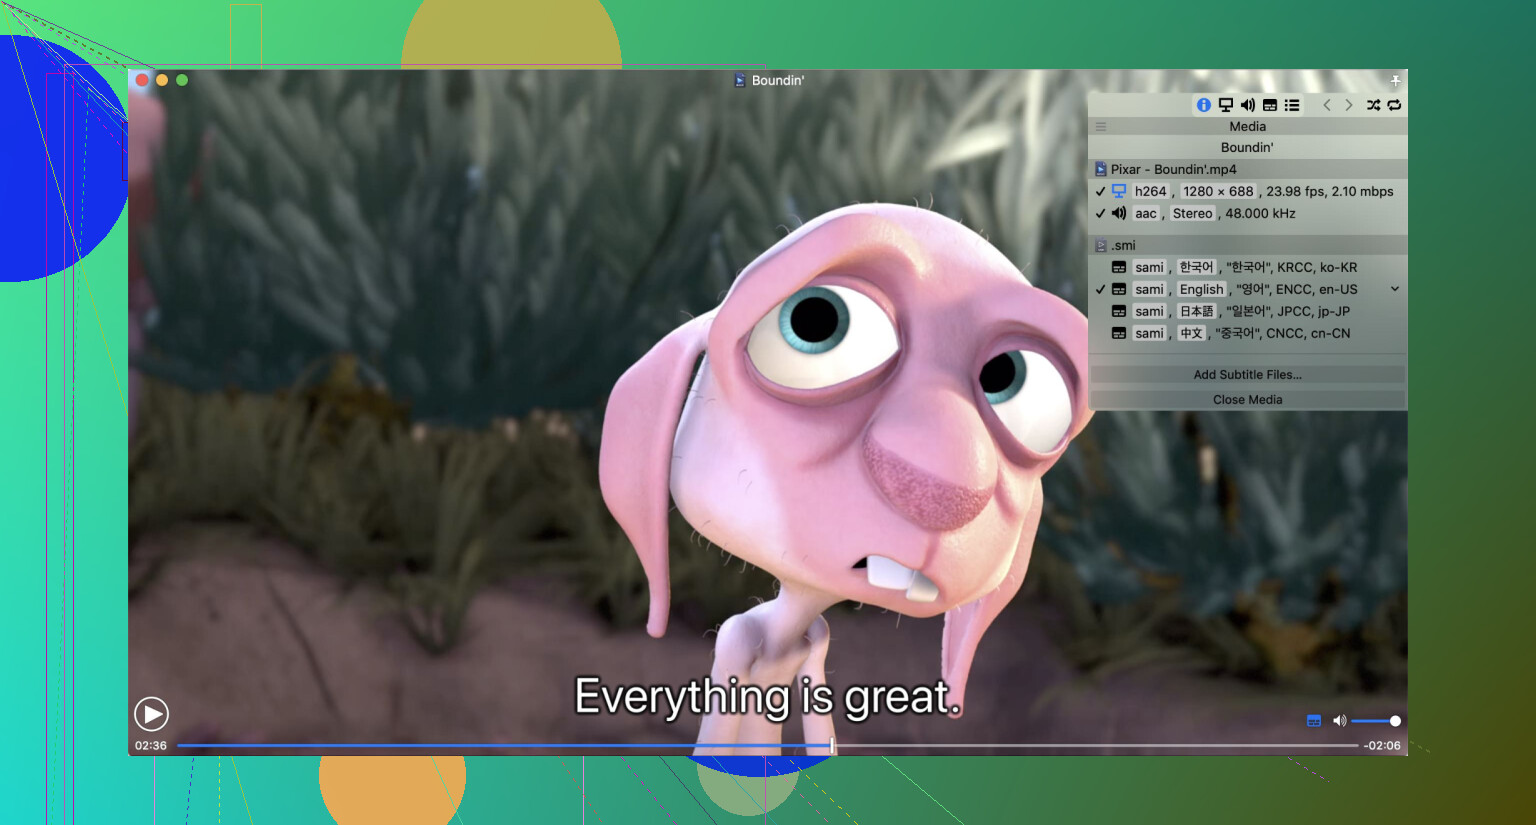Open the media info tab icon
This screenshot has height=825, width=1536.
pos(1203,105)
